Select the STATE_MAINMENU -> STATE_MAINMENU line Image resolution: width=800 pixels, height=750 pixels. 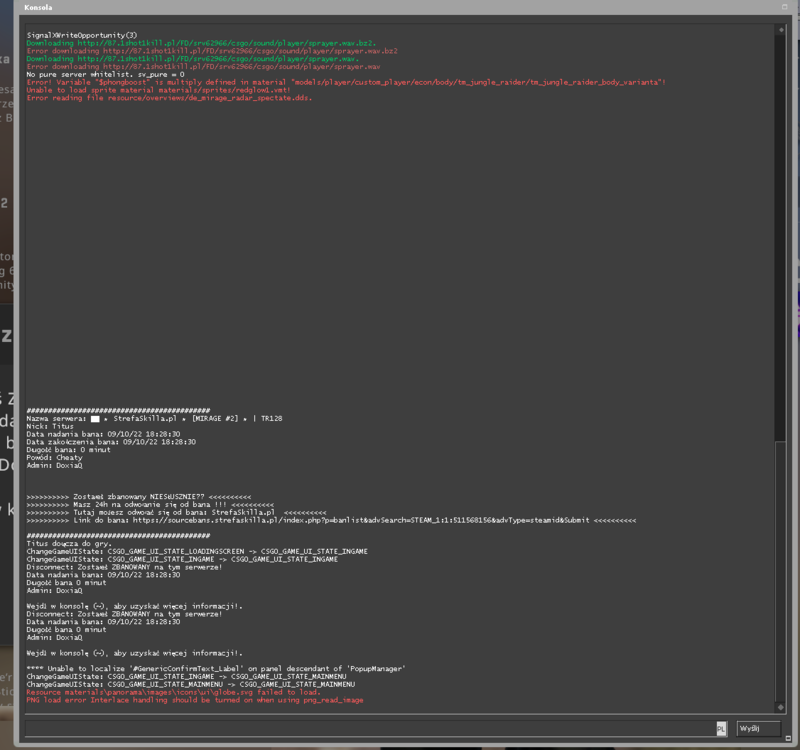pos(191,685)
